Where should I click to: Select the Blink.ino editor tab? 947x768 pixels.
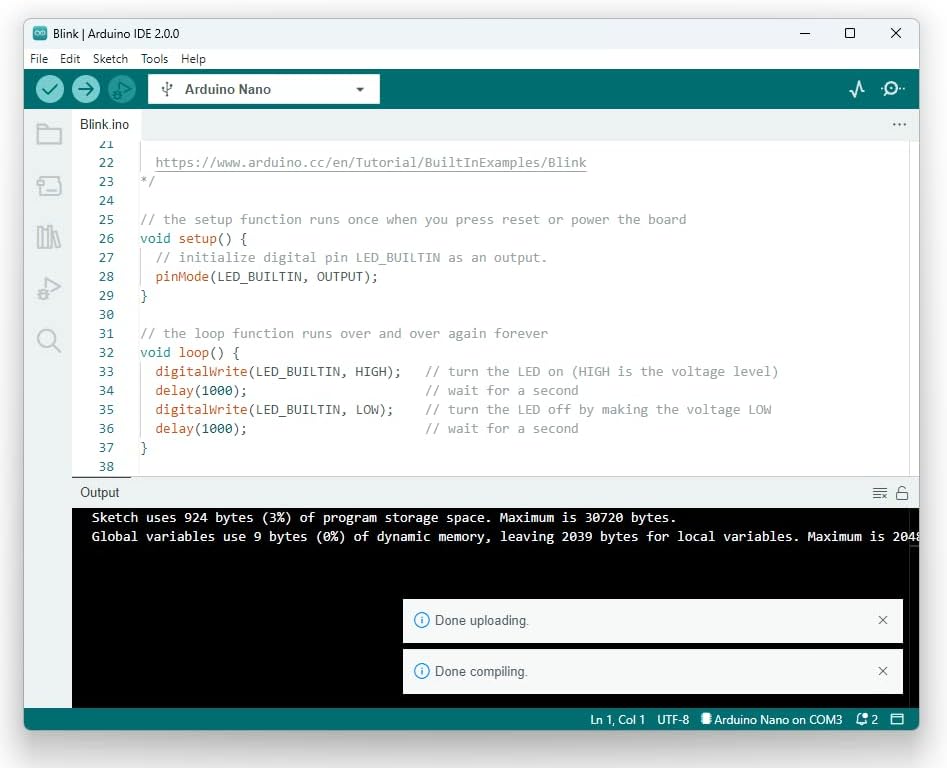tap(104, 124)
